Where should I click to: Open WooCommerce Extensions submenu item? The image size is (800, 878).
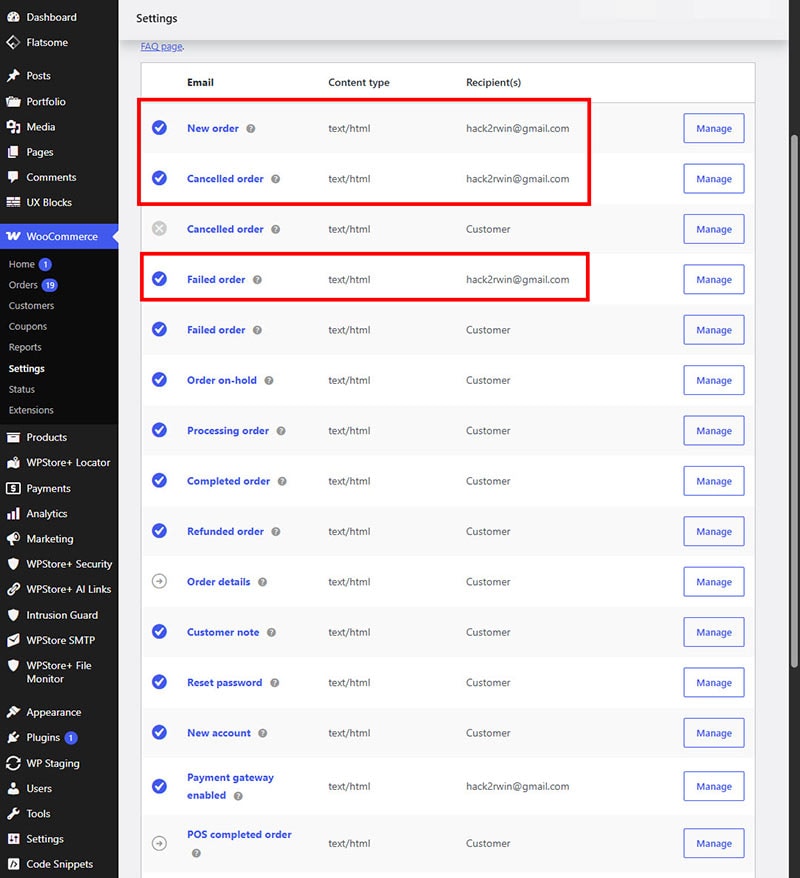[31, 410]
